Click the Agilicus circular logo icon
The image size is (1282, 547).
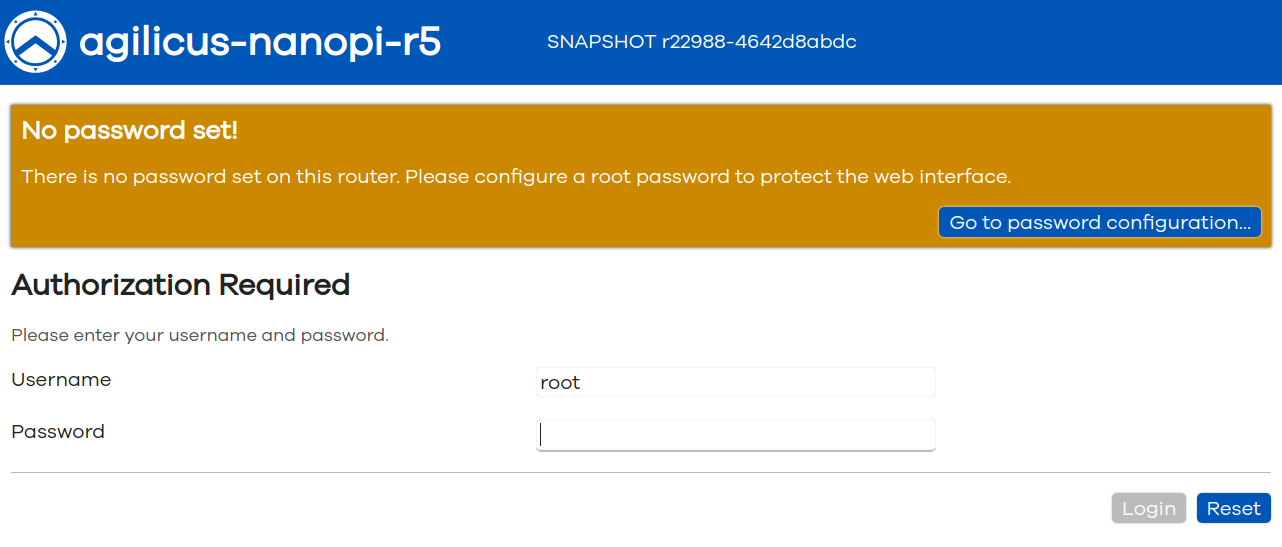click(35, 42)
